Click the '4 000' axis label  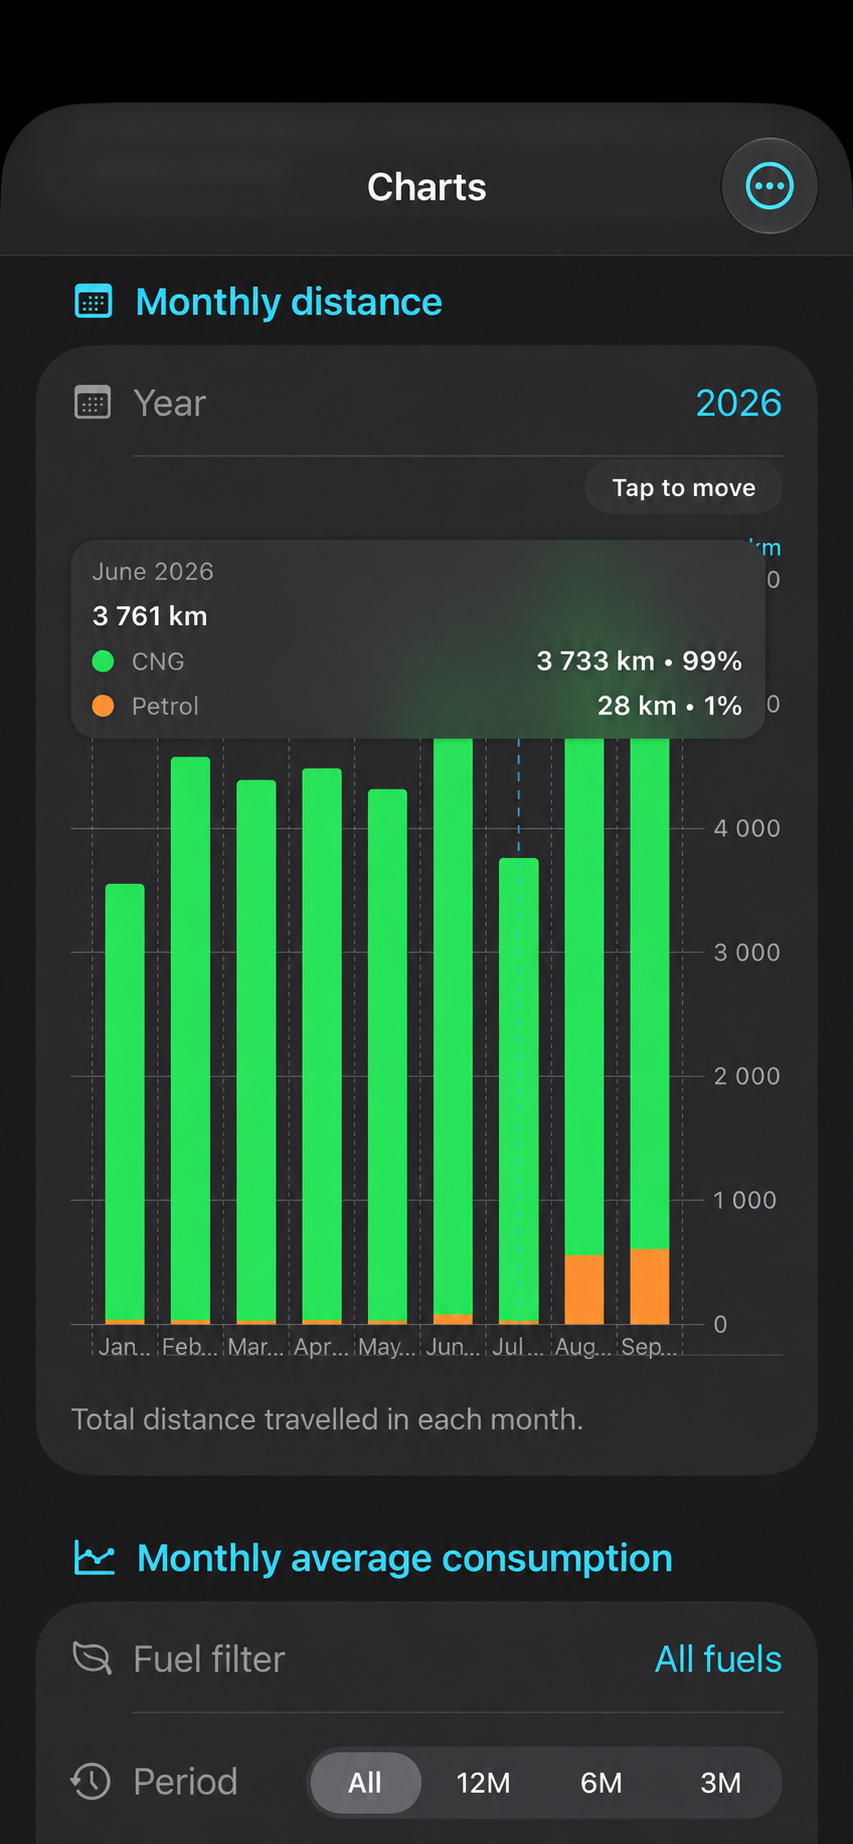tap(746, 828)
